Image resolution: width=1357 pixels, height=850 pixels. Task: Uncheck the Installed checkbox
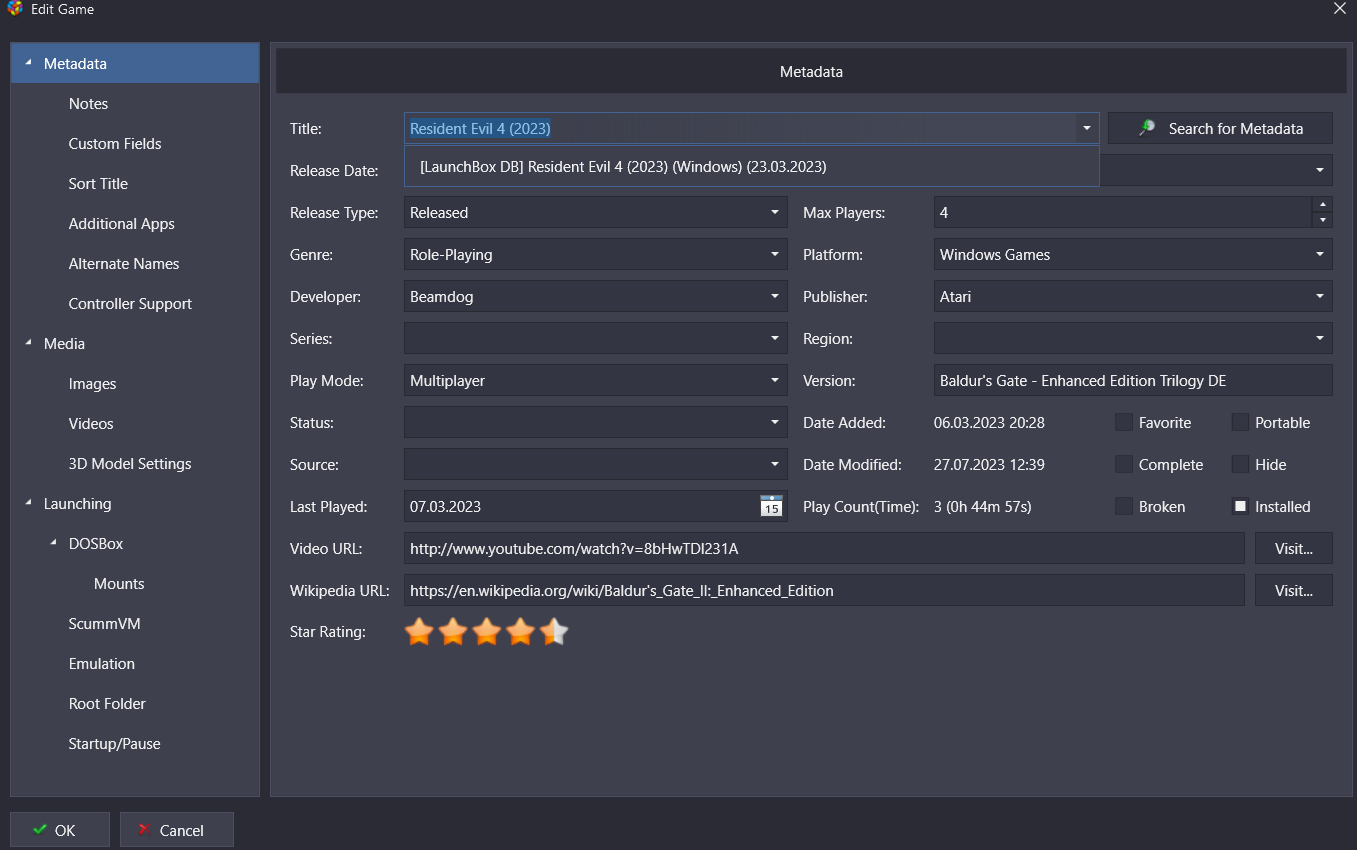point(1240,506)
